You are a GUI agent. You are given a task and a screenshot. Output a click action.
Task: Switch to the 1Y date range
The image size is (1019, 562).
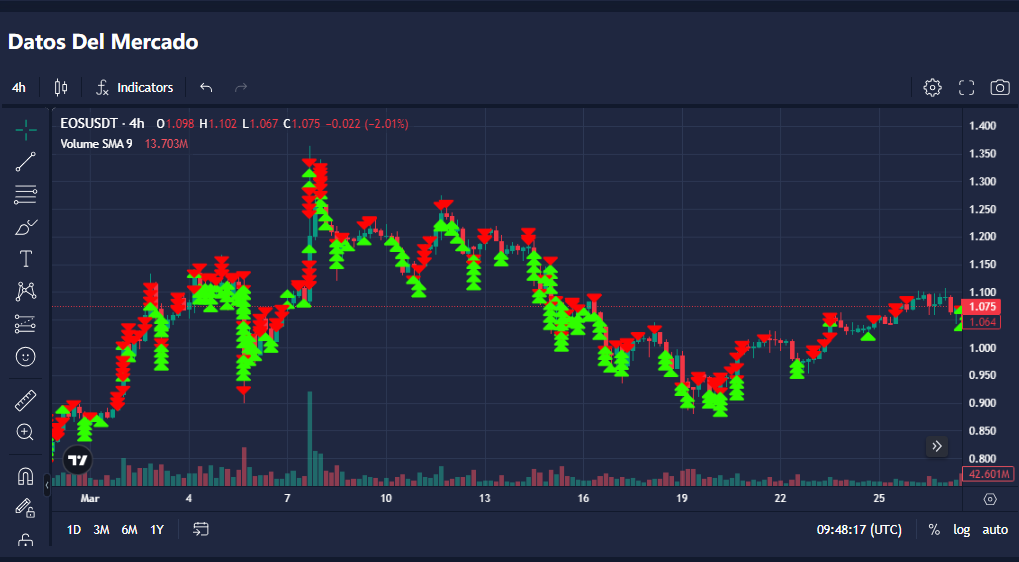[157, 529]
